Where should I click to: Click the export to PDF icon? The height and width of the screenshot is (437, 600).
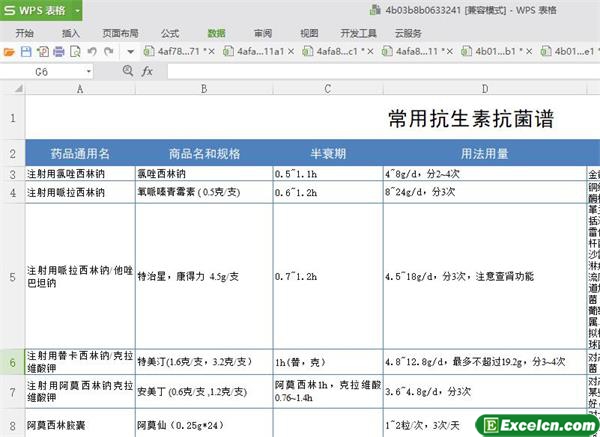[x=42, y=51]
